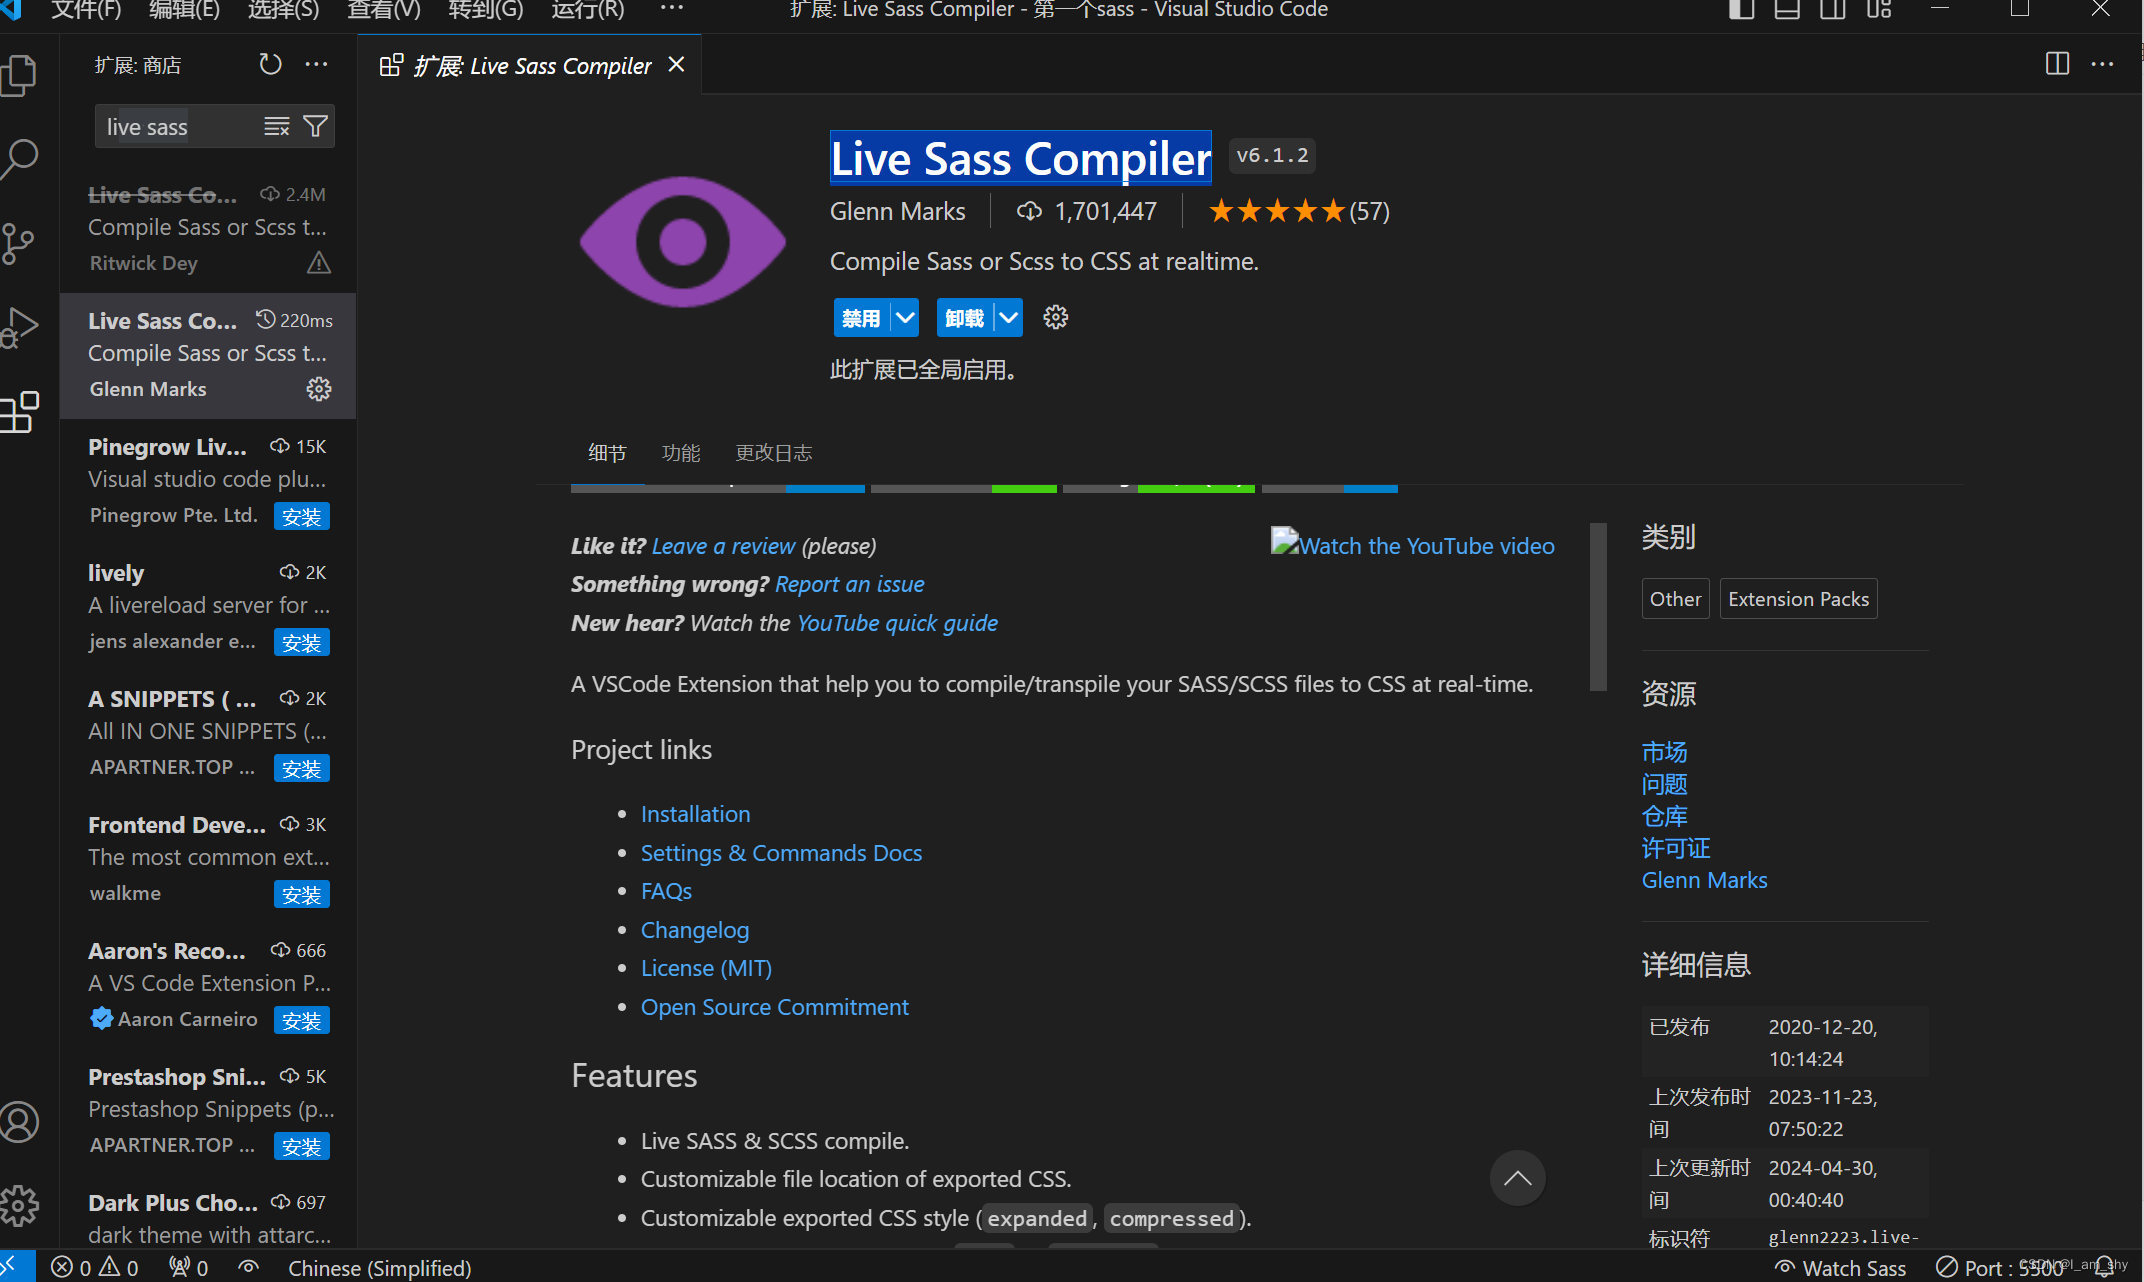Open the overflow menu in menu bar
Screen dimensions: 2144x1282
click(672, 8)
